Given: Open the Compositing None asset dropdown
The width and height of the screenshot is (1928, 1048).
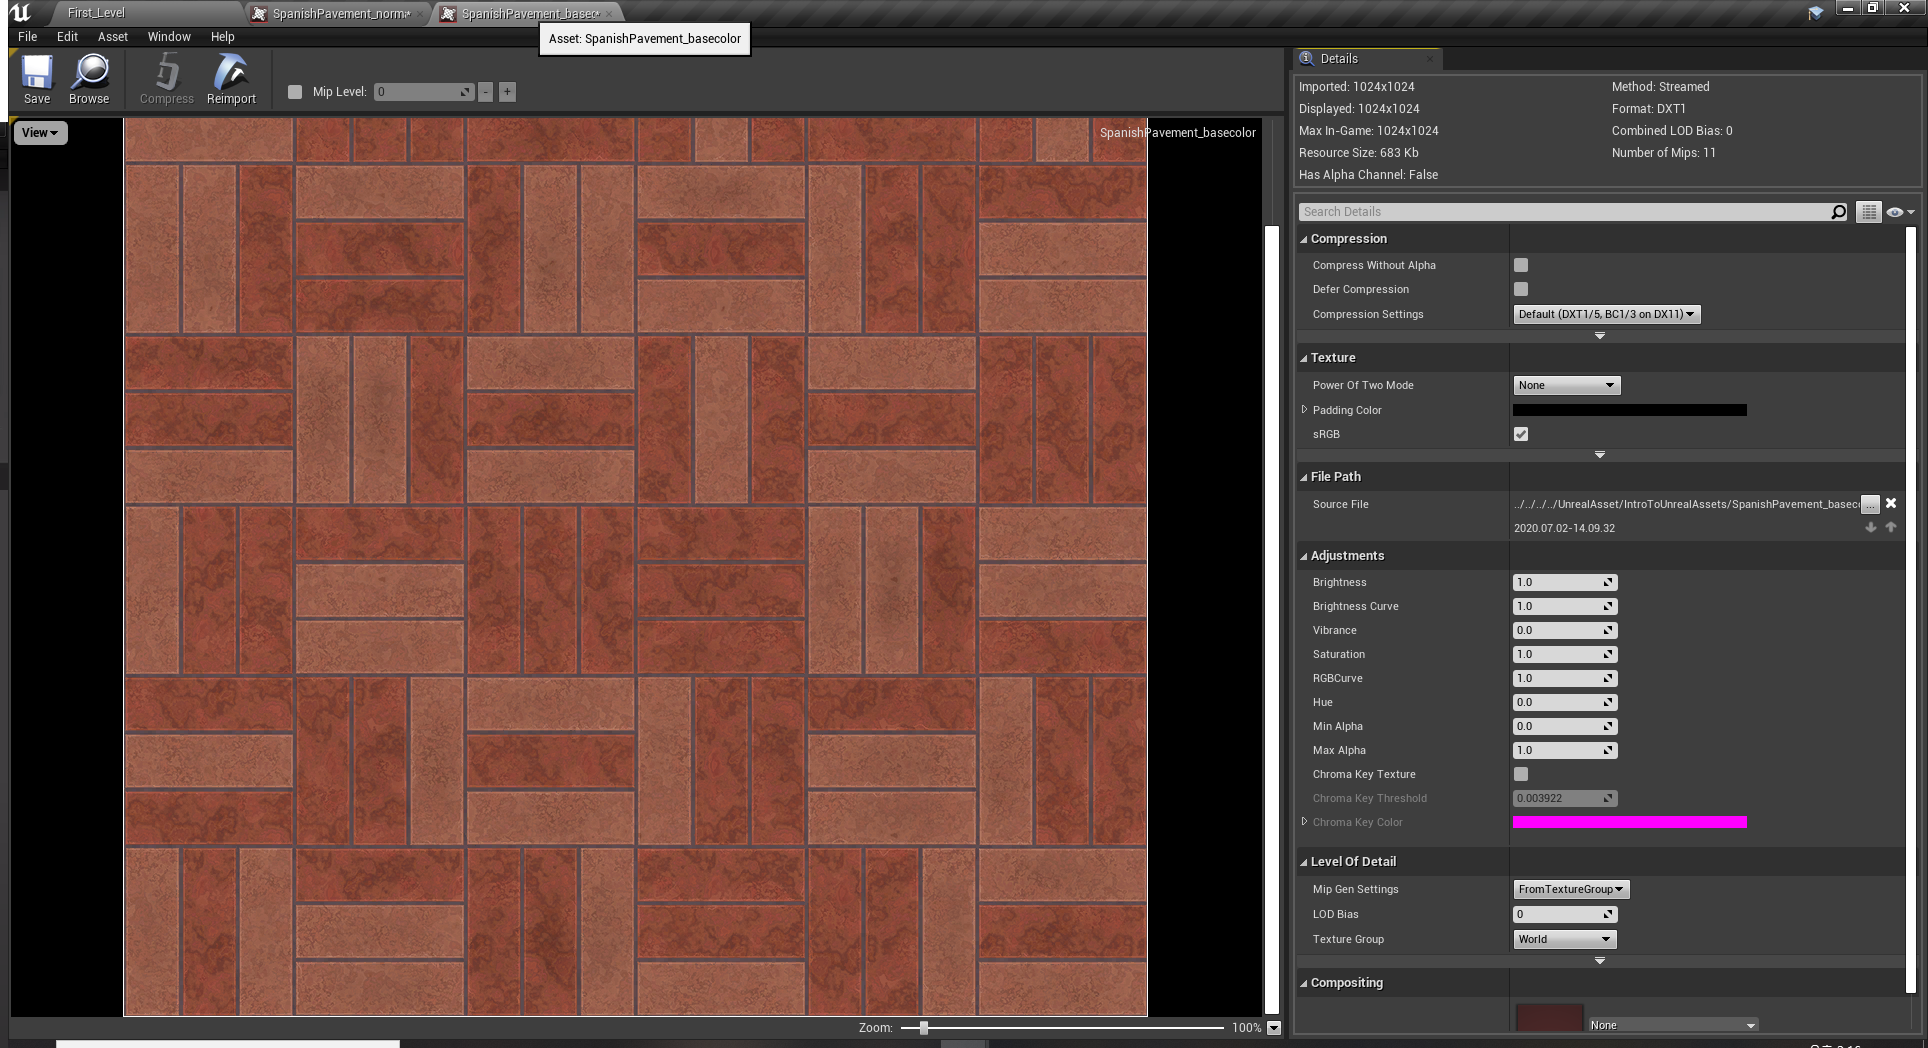Looking at the screenshot, I should 1673,1025.
